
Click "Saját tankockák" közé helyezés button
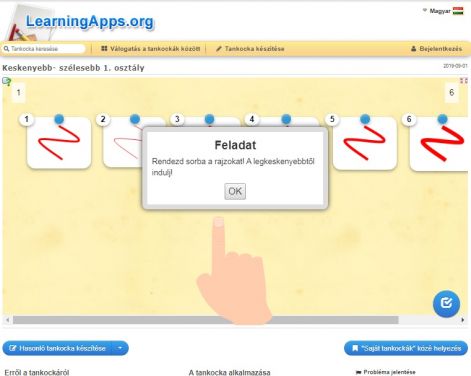pos(406,348)
